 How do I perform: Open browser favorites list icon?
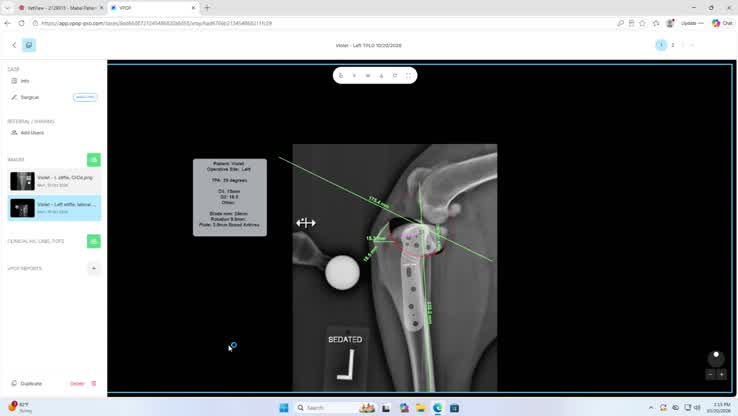pyautogui.click(x=656, y=23)
